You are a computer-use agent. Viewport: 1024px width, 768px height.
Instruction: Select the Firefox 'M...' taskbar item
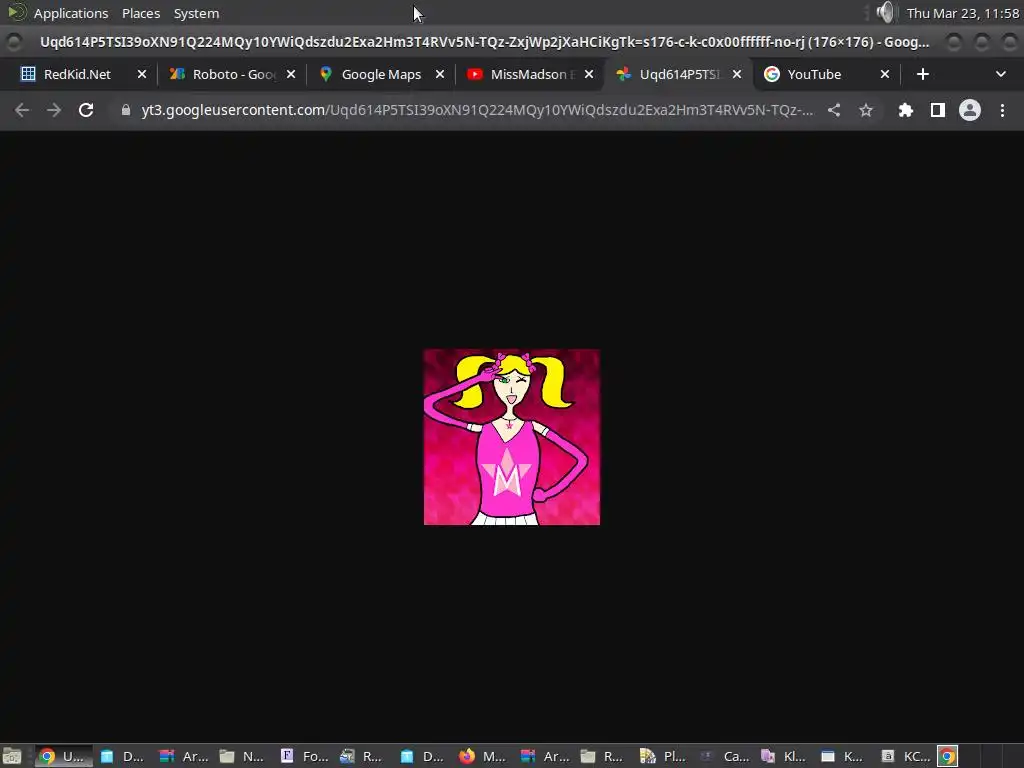point(483,756)
